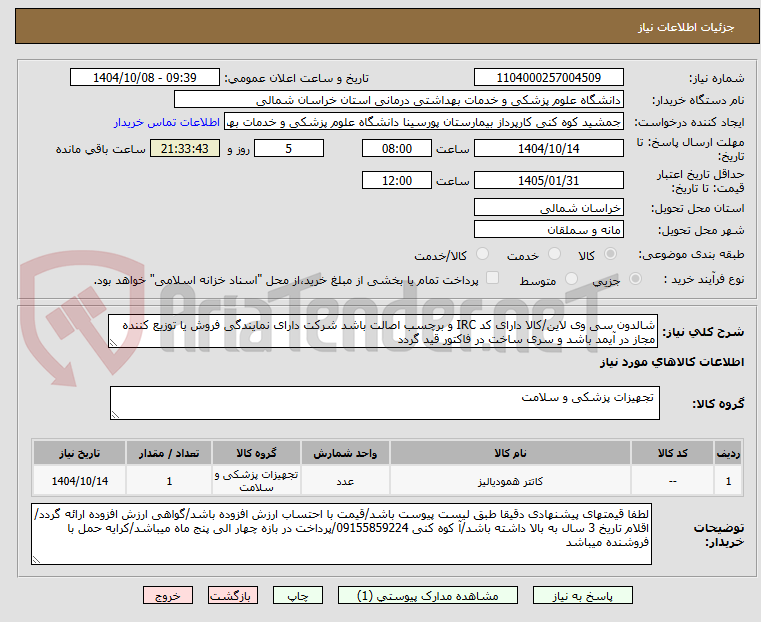Toggle the اسناد خزانه اسلامی payment checkbox
Screen dimensions: 761x622
coord(492,278)
